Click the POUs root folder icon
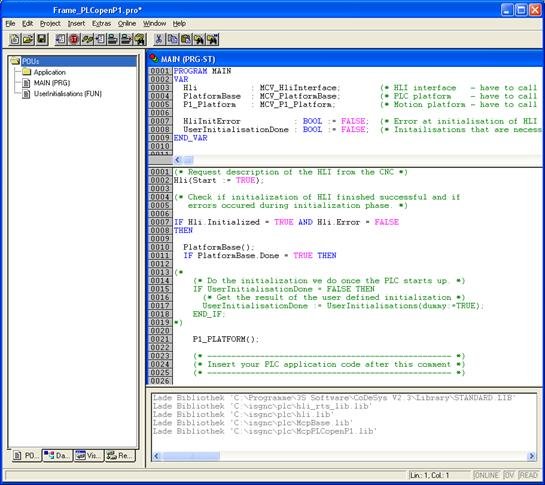Screen dimensions: 545x485 click(15, 61)
